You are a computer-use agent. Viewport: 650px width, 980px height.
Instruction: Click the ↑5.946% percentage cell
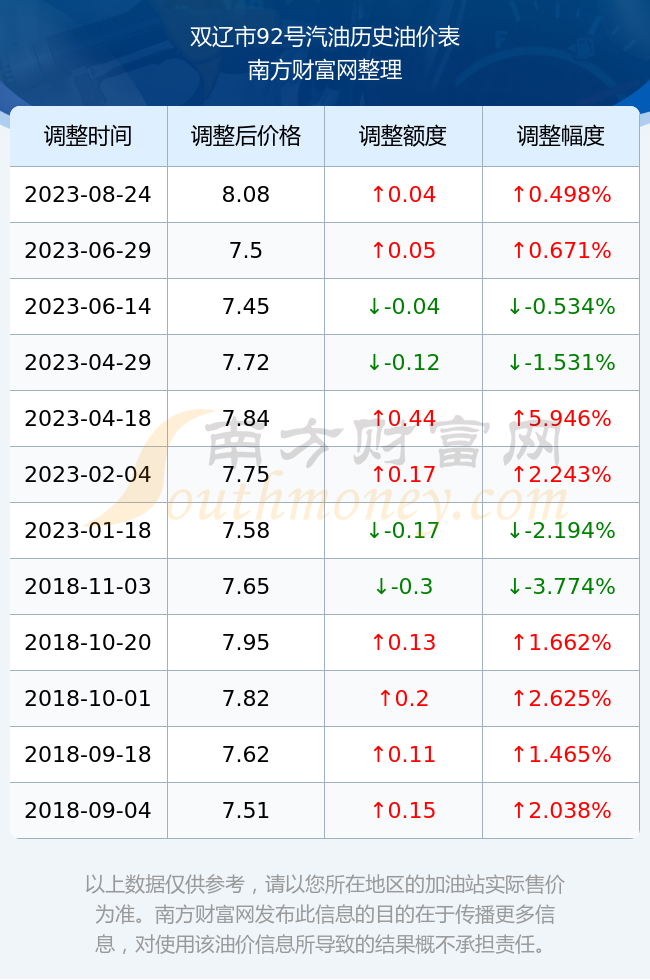click(x=561, y=418)
